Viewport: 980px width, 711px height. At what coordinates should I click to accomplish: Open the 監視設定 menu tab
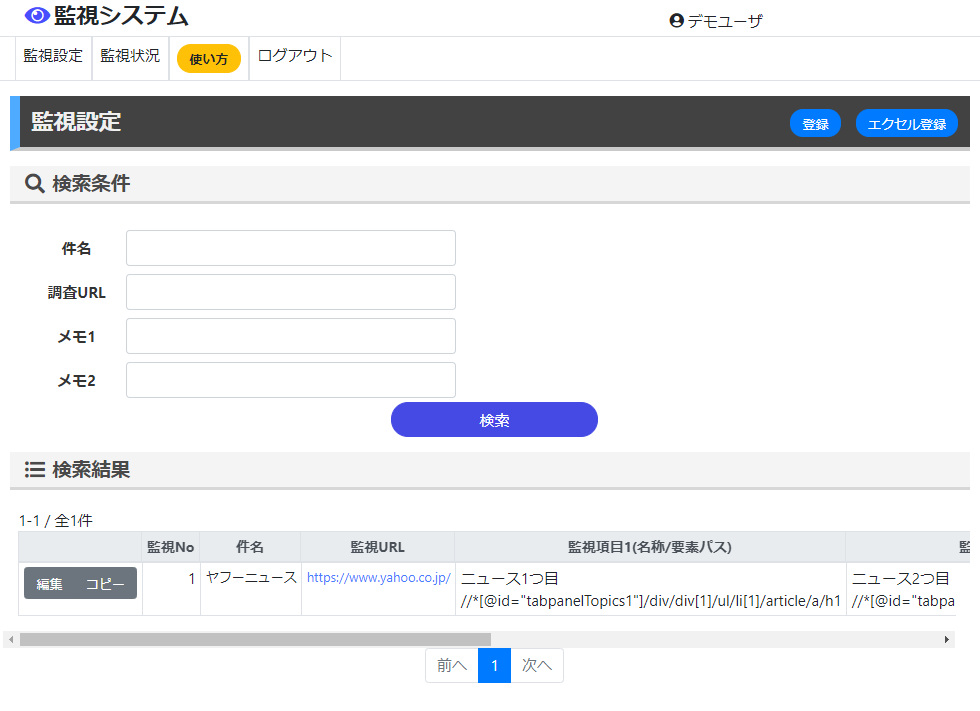tap(53, 56)
